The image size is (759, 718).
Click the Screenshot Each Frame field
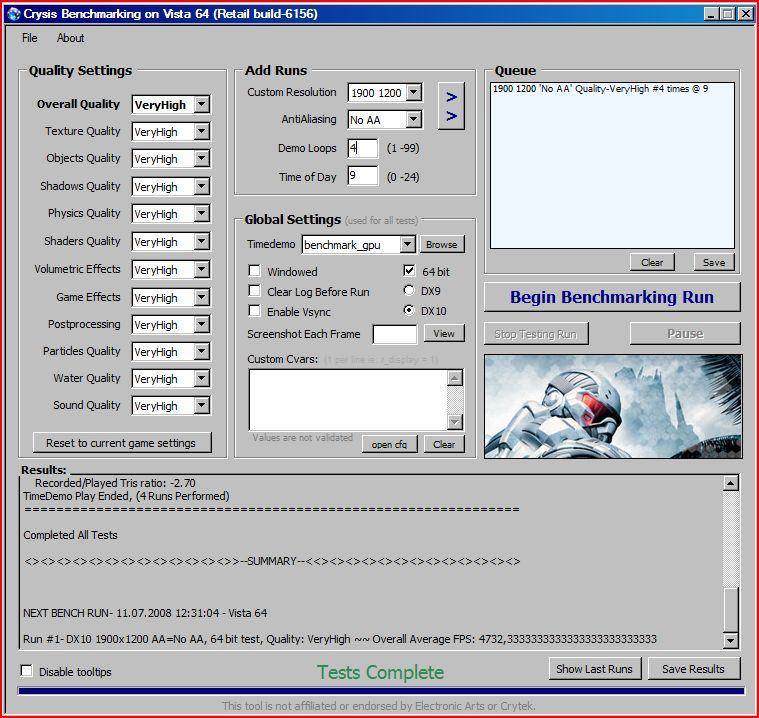pos(395,334)
